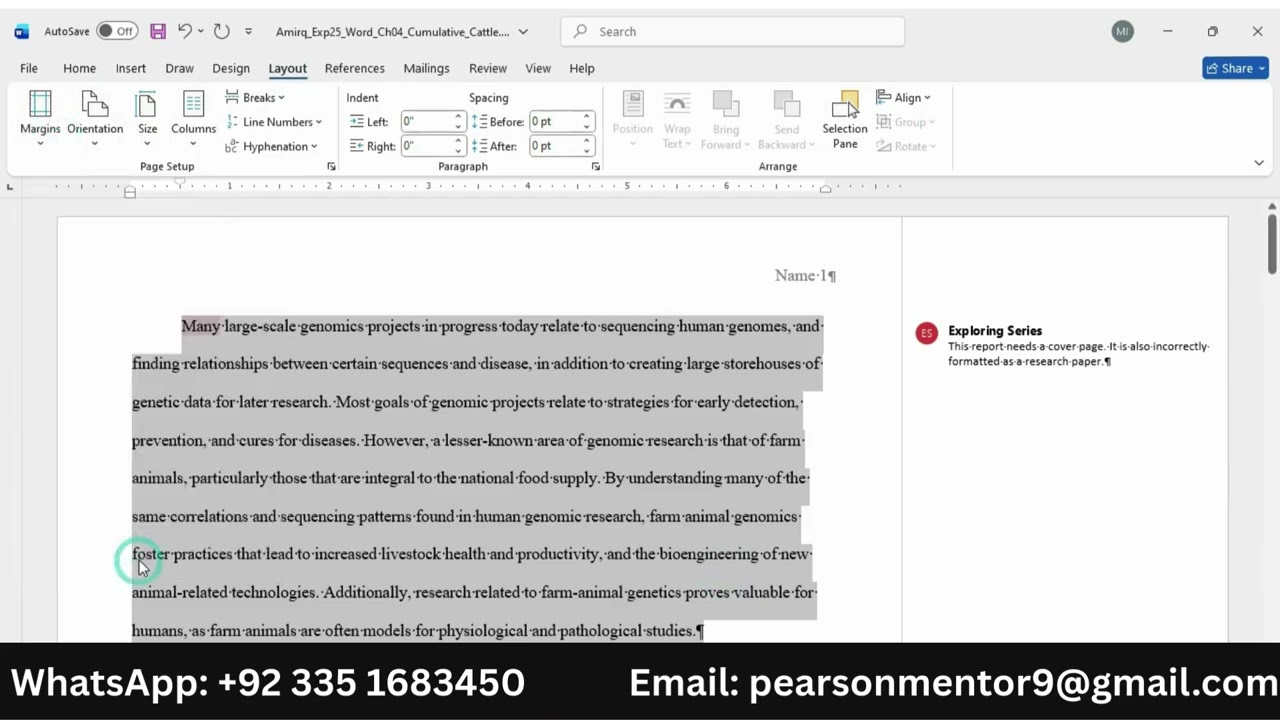Expand the Breaks dropdown

point(255,98)
